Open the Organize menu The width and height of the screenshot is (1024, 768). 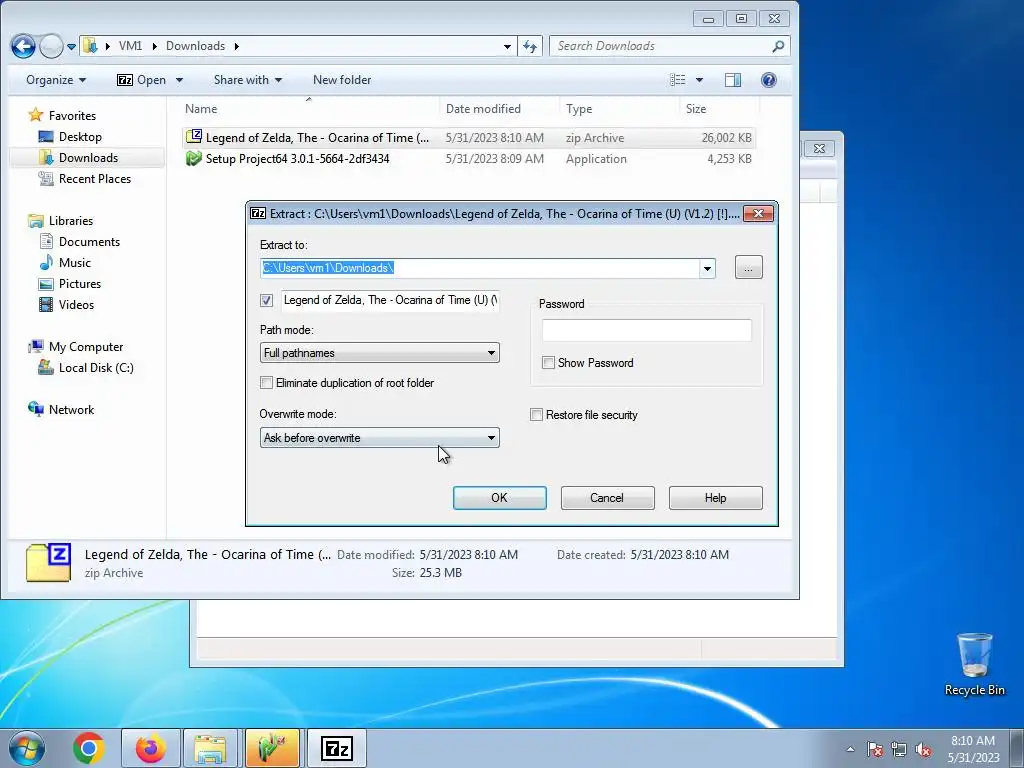coord(56,80)
